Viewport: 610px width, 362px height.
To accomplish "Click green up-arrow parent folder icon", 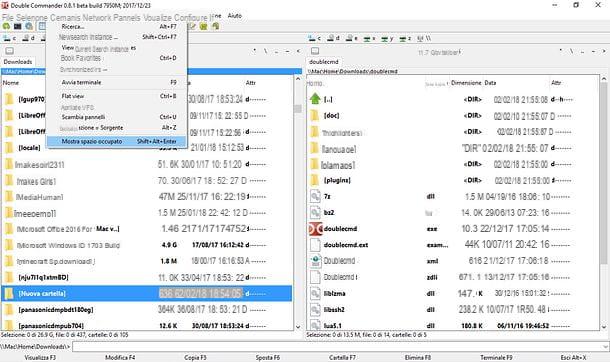I will coord(315,99).
